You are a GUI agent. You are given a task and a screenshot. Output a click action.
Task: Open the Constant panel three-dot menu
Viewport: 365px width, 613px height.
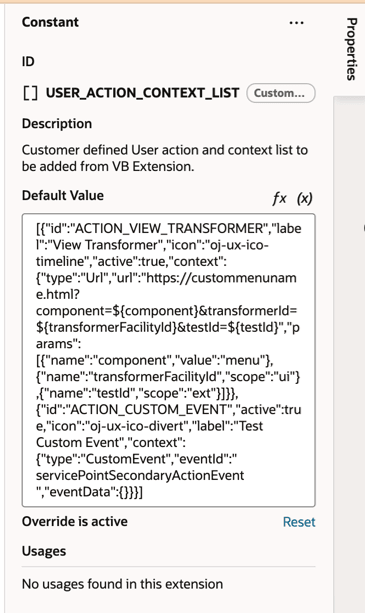pos(296,23)
